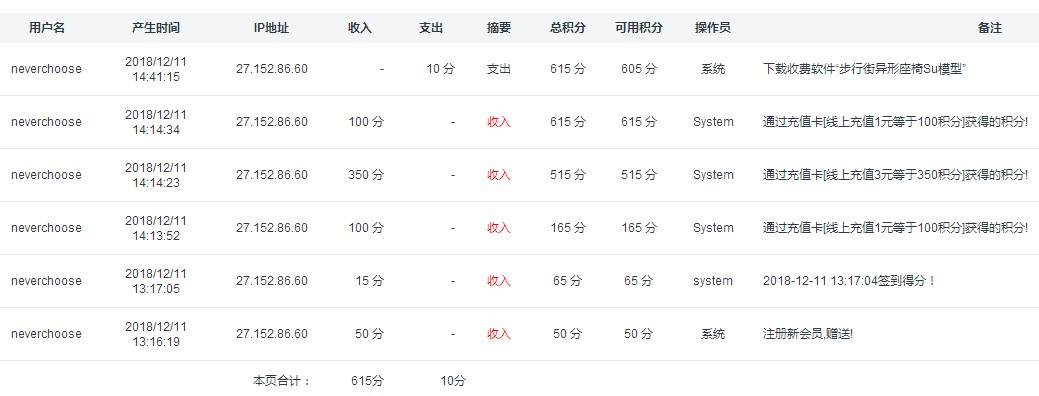The width and height of the screenshot is (1039, 396).
Task: Click neverchoose in the 13:16:19 row
Action: click(46, 334)
